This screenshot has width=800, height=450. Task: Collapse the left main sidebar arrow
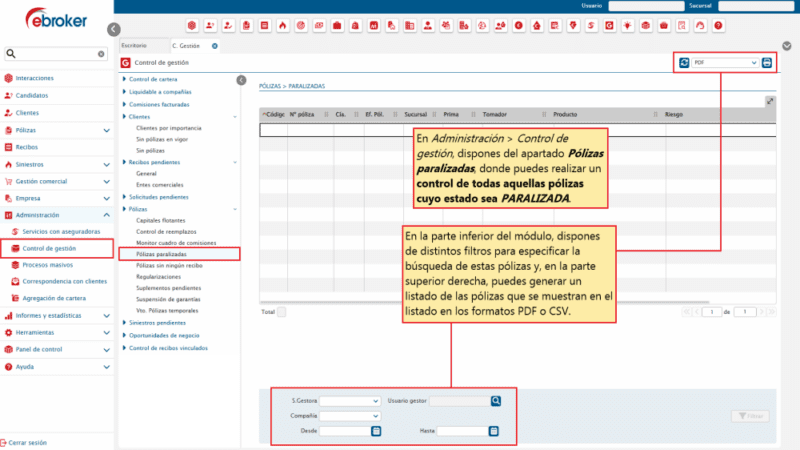coord(113,30)
